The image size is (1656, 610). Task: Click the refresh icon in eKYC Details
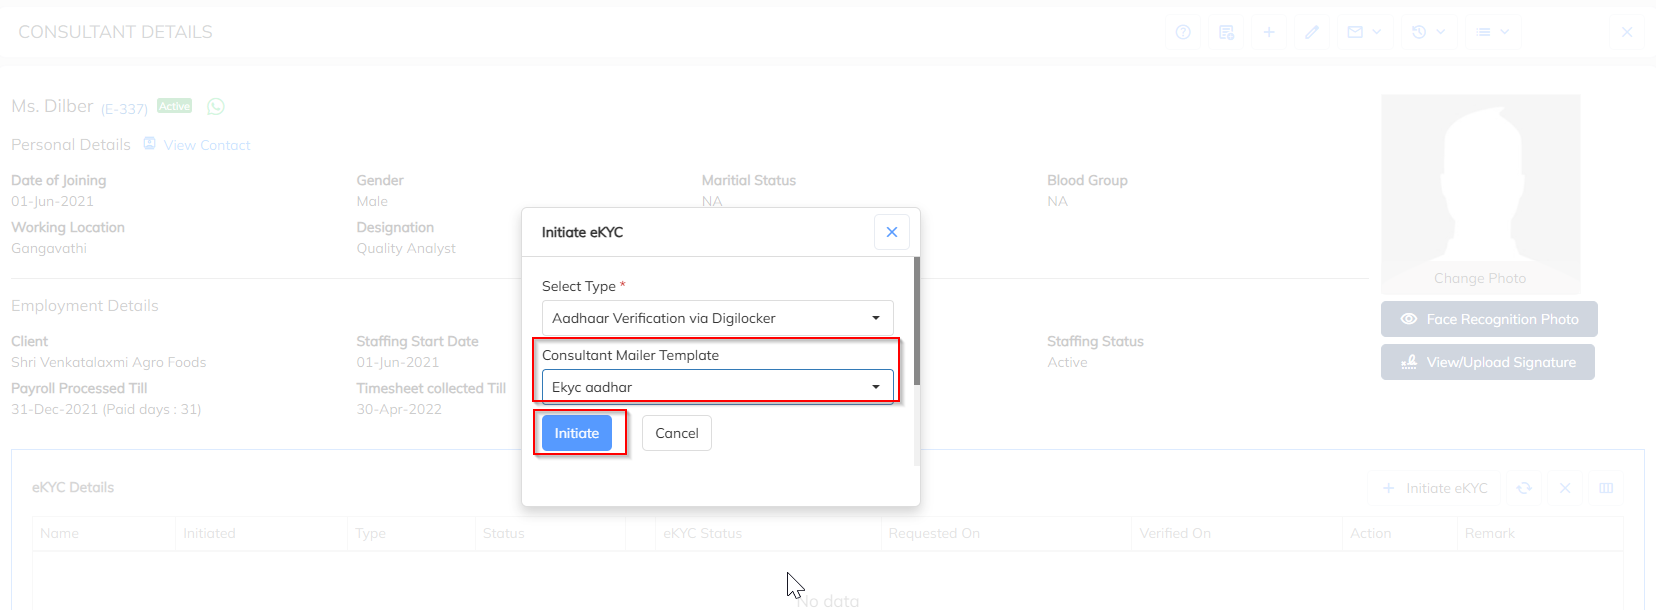point(1524,488)
